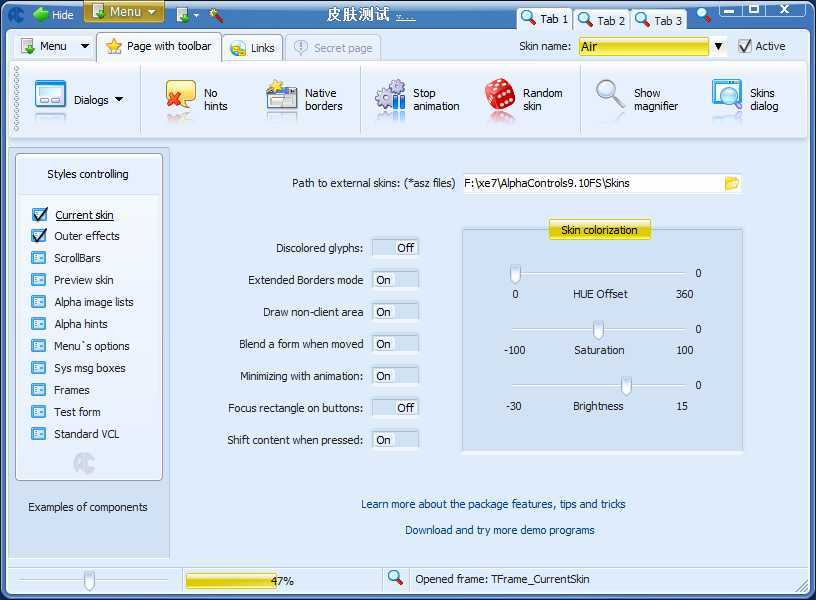816x600 pixels.
Task: Open the yellow Menu dropdown in title bar
Action: pyautogui.click(x=124, y=12)
